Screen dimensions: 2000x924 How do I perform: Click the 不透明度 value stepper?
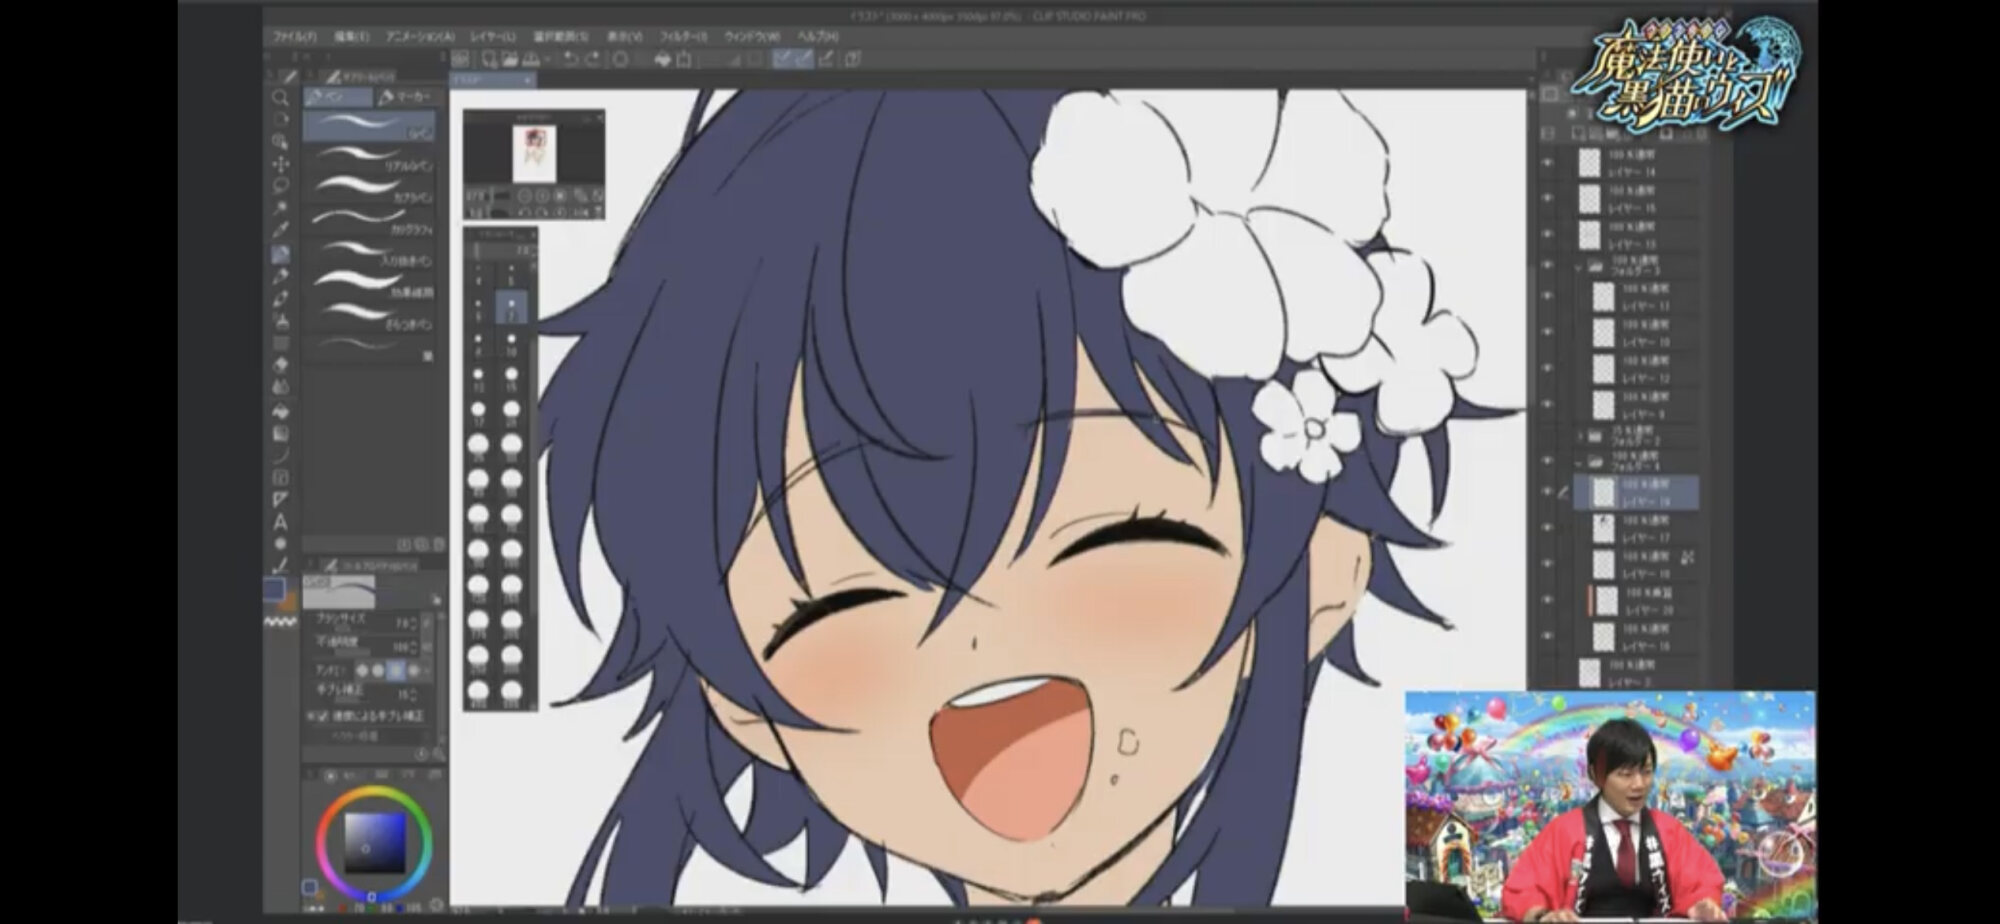[414, 648]
